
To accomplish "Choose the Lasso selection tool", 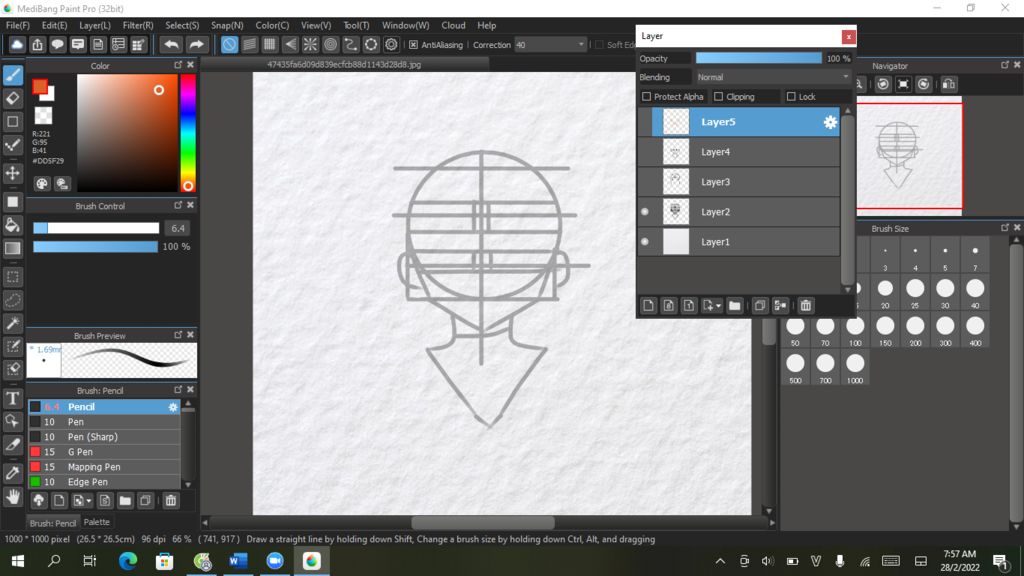I will [13, 300].
